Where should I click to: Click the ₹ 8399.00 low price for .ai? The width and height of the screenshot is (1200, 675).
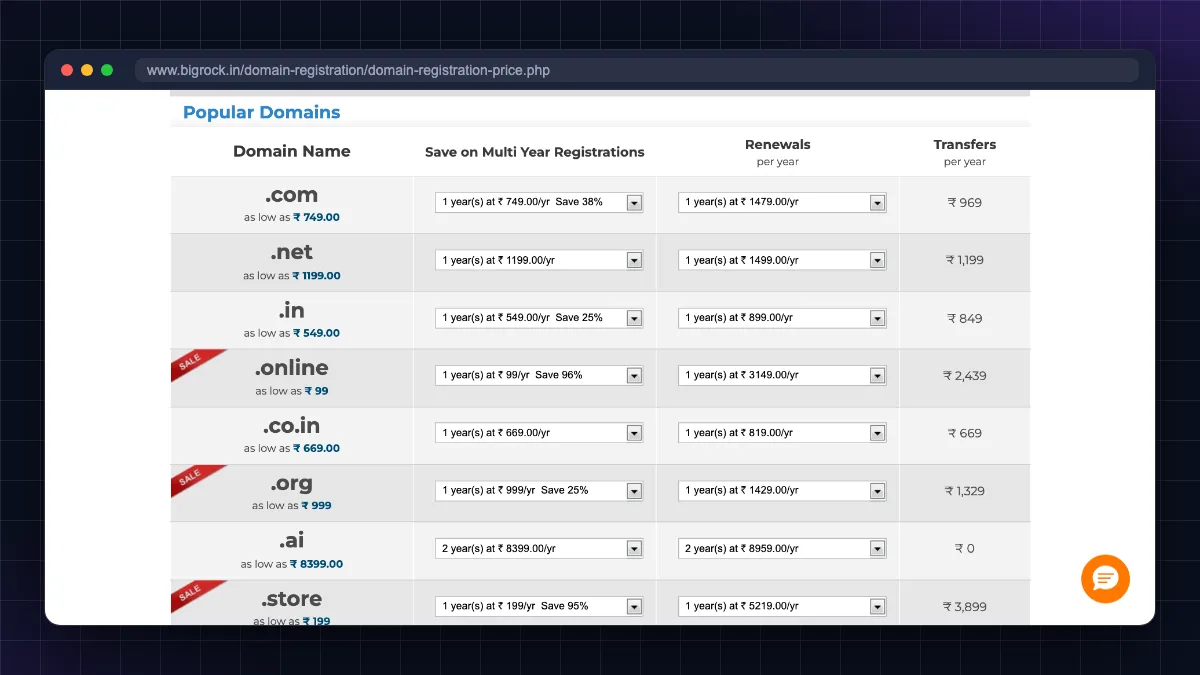point(316,564)
